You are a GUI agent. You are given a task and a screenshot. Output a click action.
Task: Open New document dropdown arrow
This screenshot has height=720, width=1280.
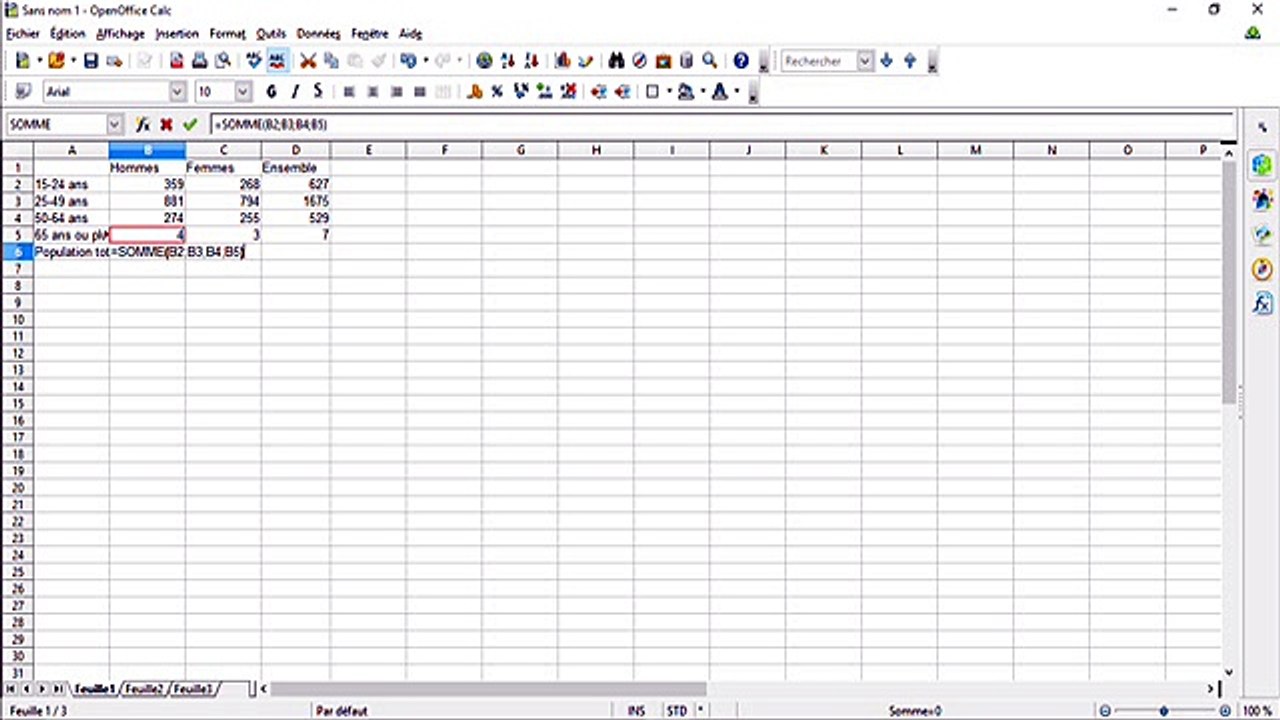[39, 61]
